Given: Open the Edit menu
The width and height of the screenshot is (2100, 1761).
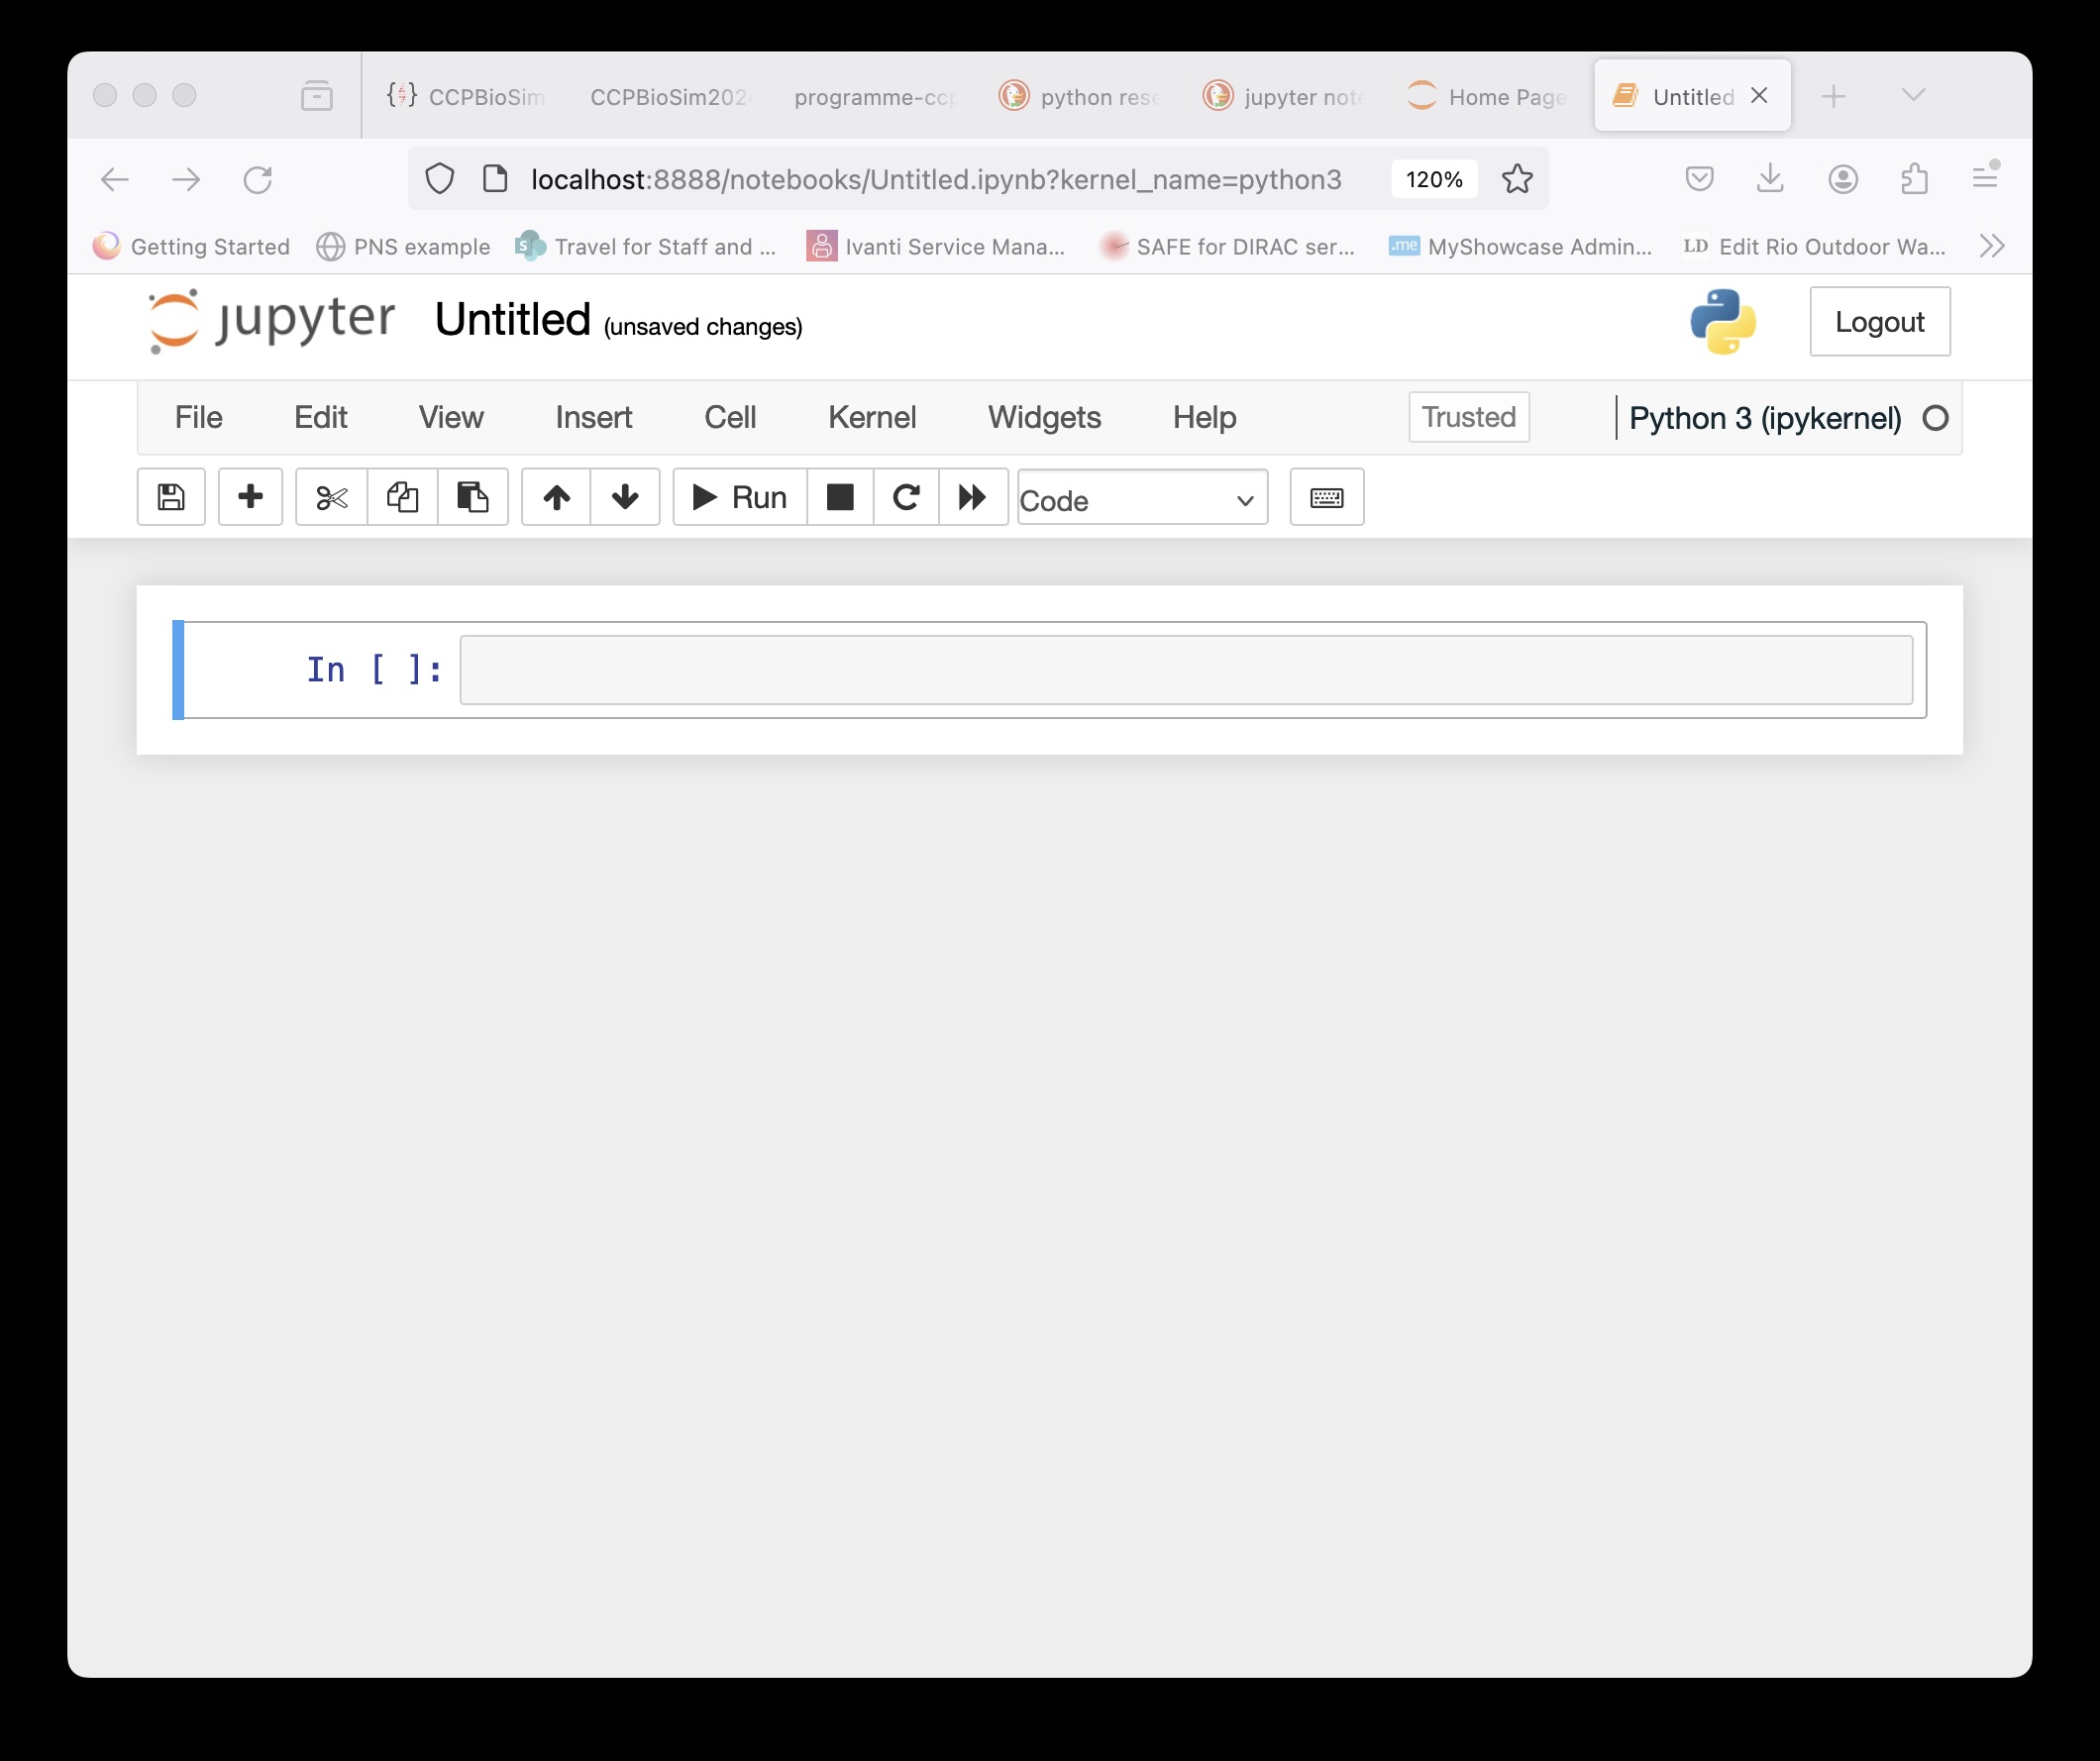Looking at the screenshot, I should [x=320, y=417].
